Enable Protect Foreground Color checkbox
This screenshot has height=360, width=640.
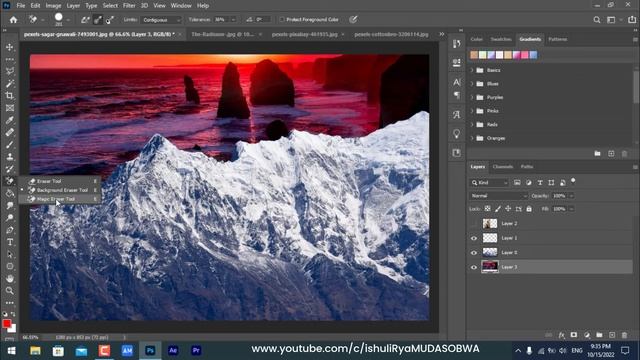(x=282, y=20)
